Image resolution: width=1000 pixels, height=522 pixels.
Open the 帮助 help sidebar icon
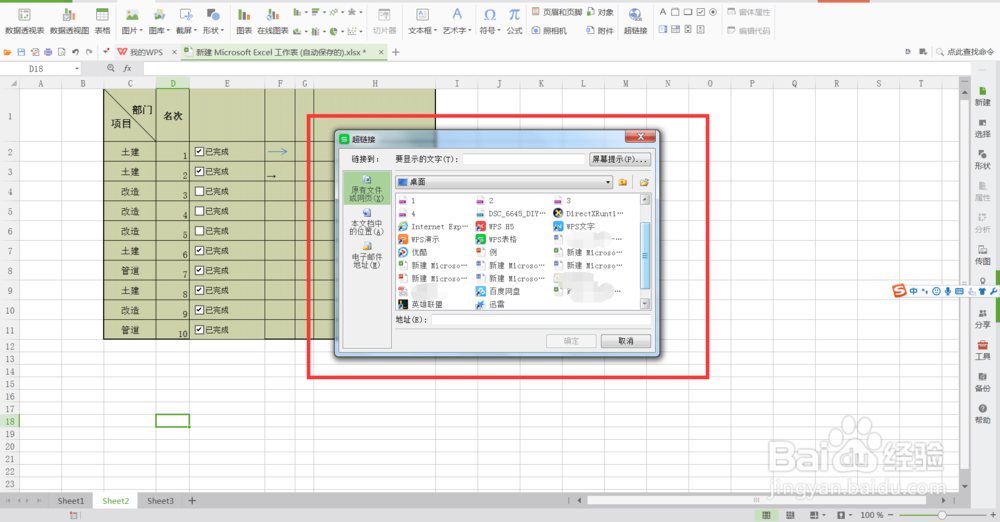[983, 414]
